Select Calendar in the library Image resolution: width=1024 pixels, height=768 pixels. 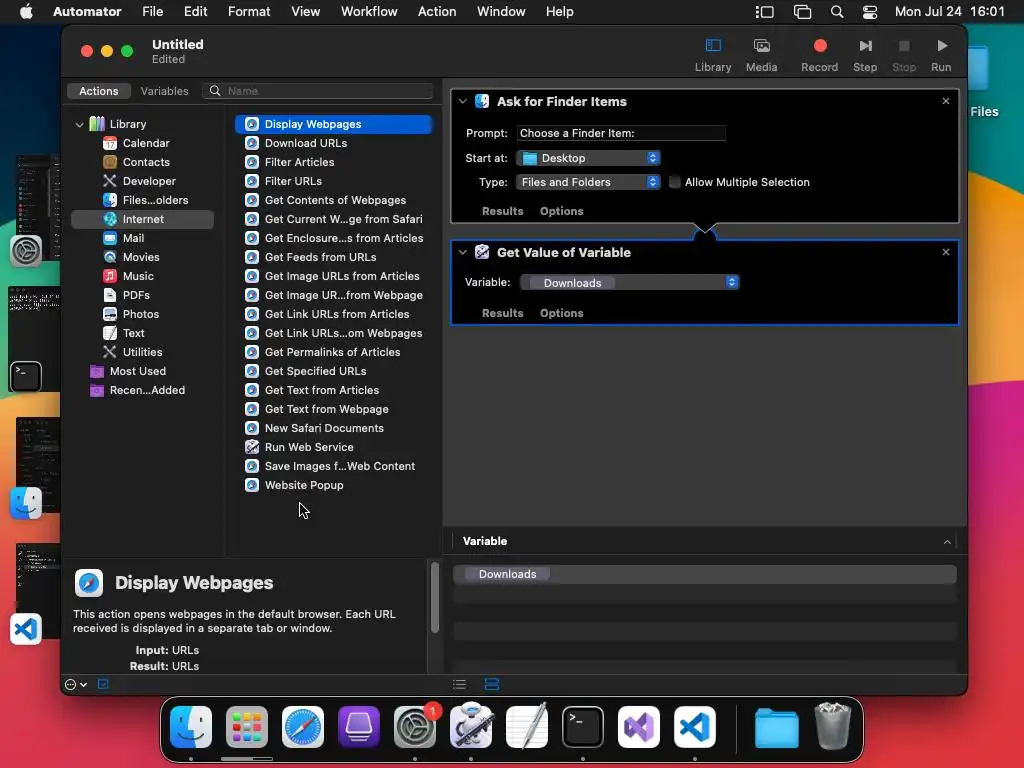click(146, 143)
